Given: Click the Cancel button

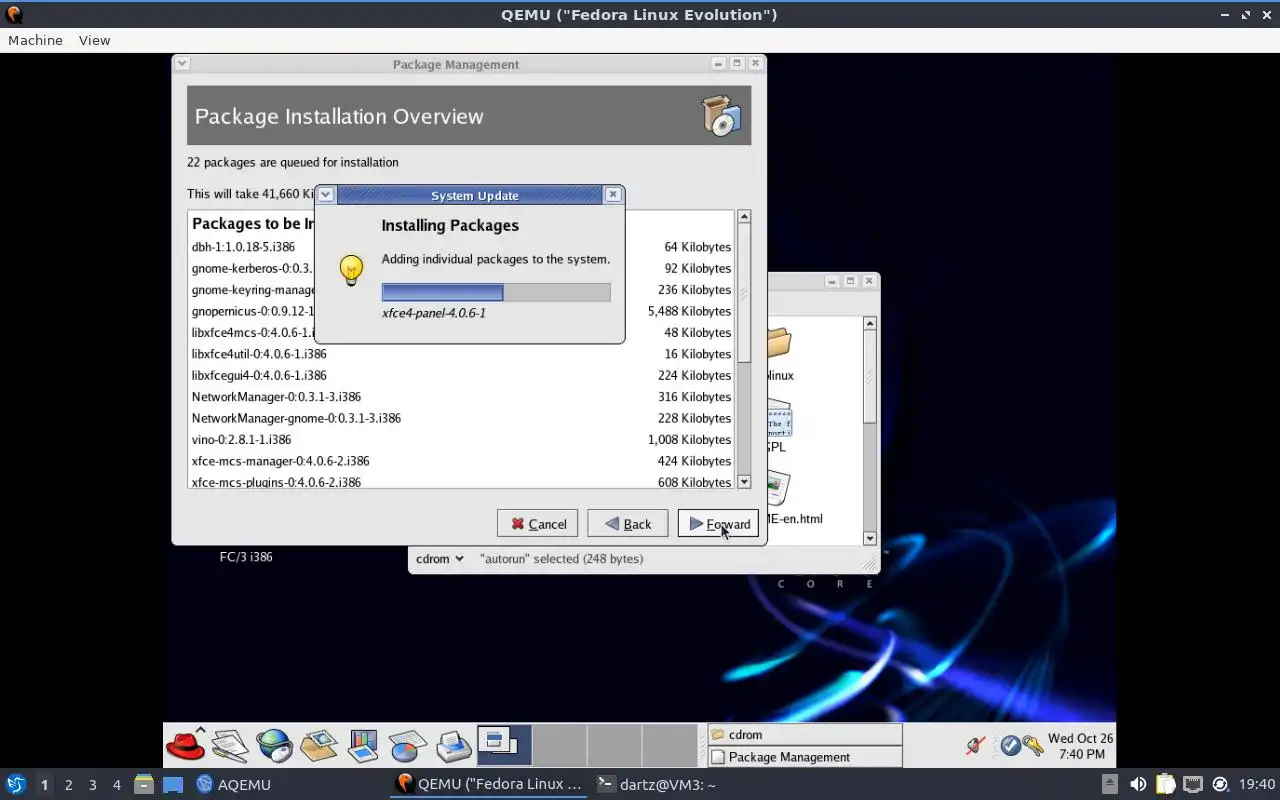Looking at the screenshot, I should click(538, 523).
